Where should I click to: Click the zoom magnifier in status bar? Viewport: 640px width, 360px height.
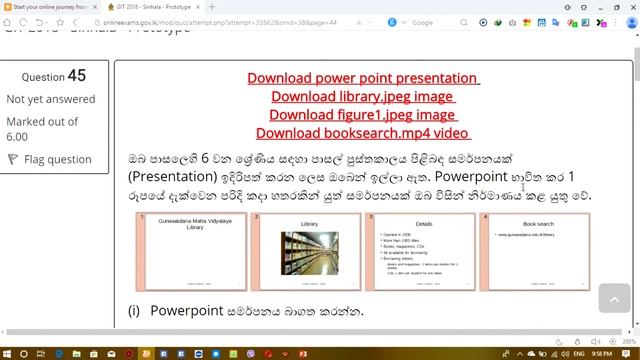613,342
